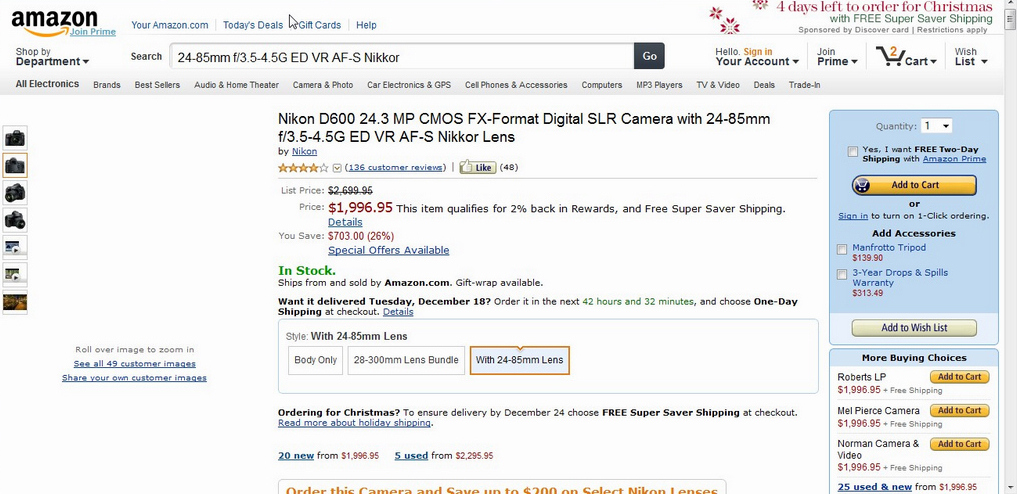
Task: Click inside the search text field
Action: tap(402, 56)
